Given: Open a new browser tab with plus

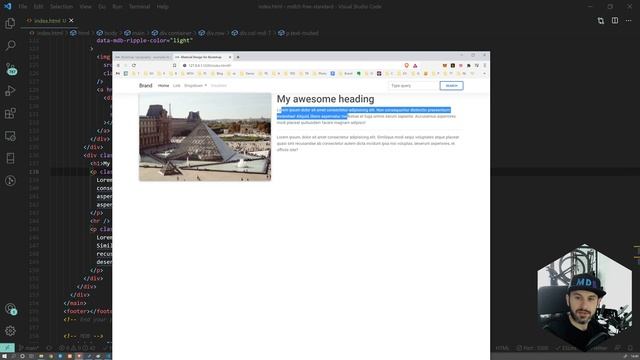Looking at the screenshot, I should [238, 57].
